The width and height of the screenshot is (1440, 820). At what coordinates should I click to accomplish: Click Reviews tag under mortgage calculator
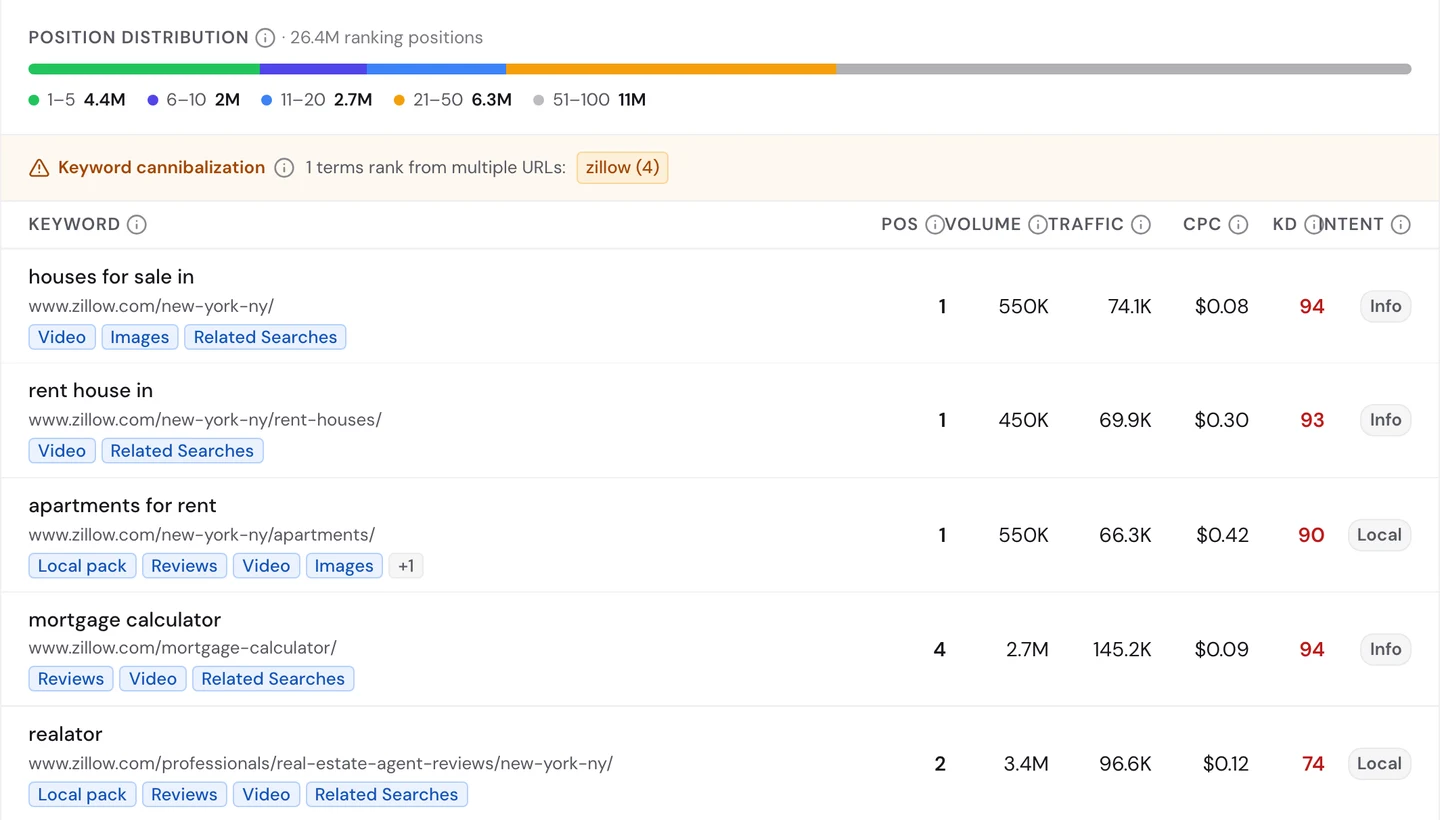tap(71, 679)
